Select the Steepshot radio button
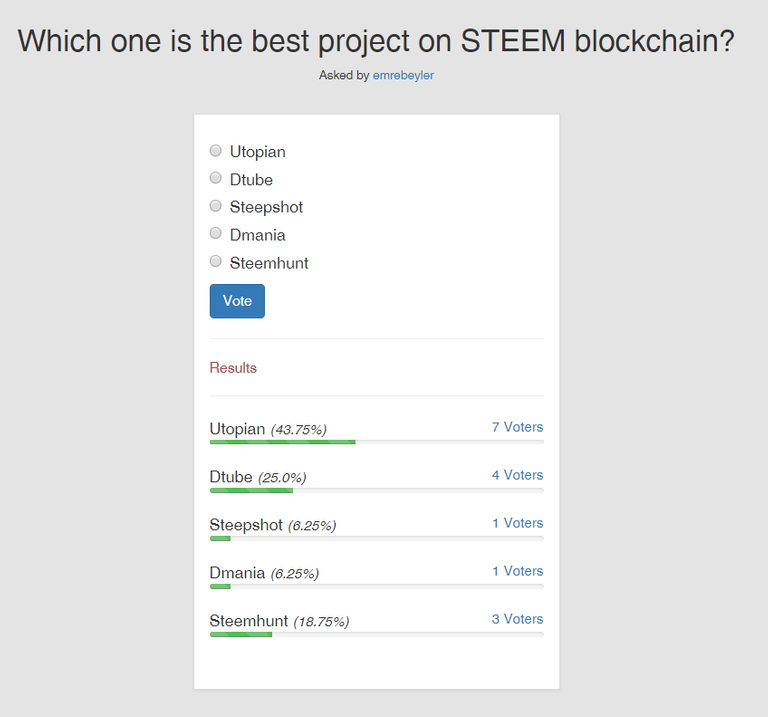 (x=216, y=206)
